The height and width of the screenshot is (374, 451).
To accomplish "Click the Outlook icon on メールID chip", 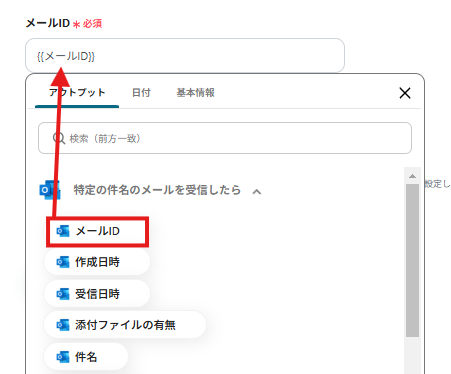I will tap(63, 231).
